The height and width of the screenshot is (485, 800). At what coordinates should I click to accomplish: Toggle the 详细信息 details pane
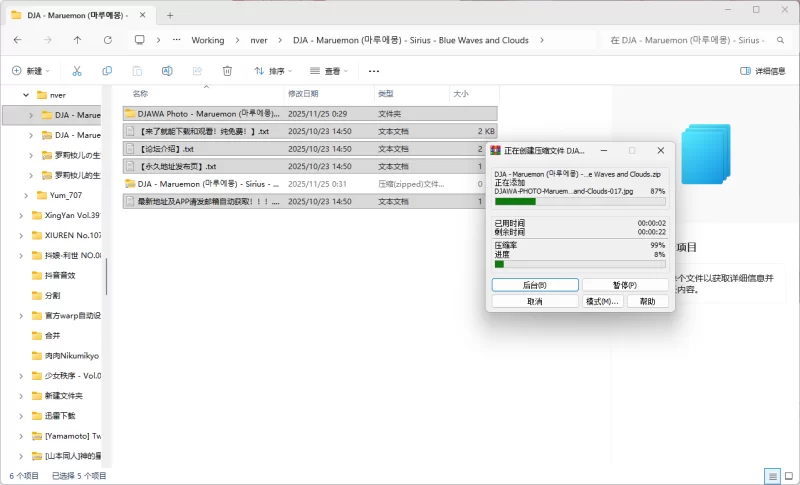[763, 71]
